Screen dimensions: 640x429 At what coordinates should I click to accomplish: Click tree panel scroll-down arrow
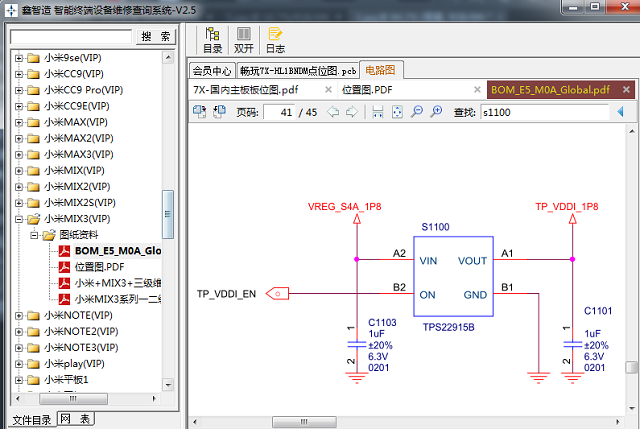pyautogui.click(x=168, y=384)
